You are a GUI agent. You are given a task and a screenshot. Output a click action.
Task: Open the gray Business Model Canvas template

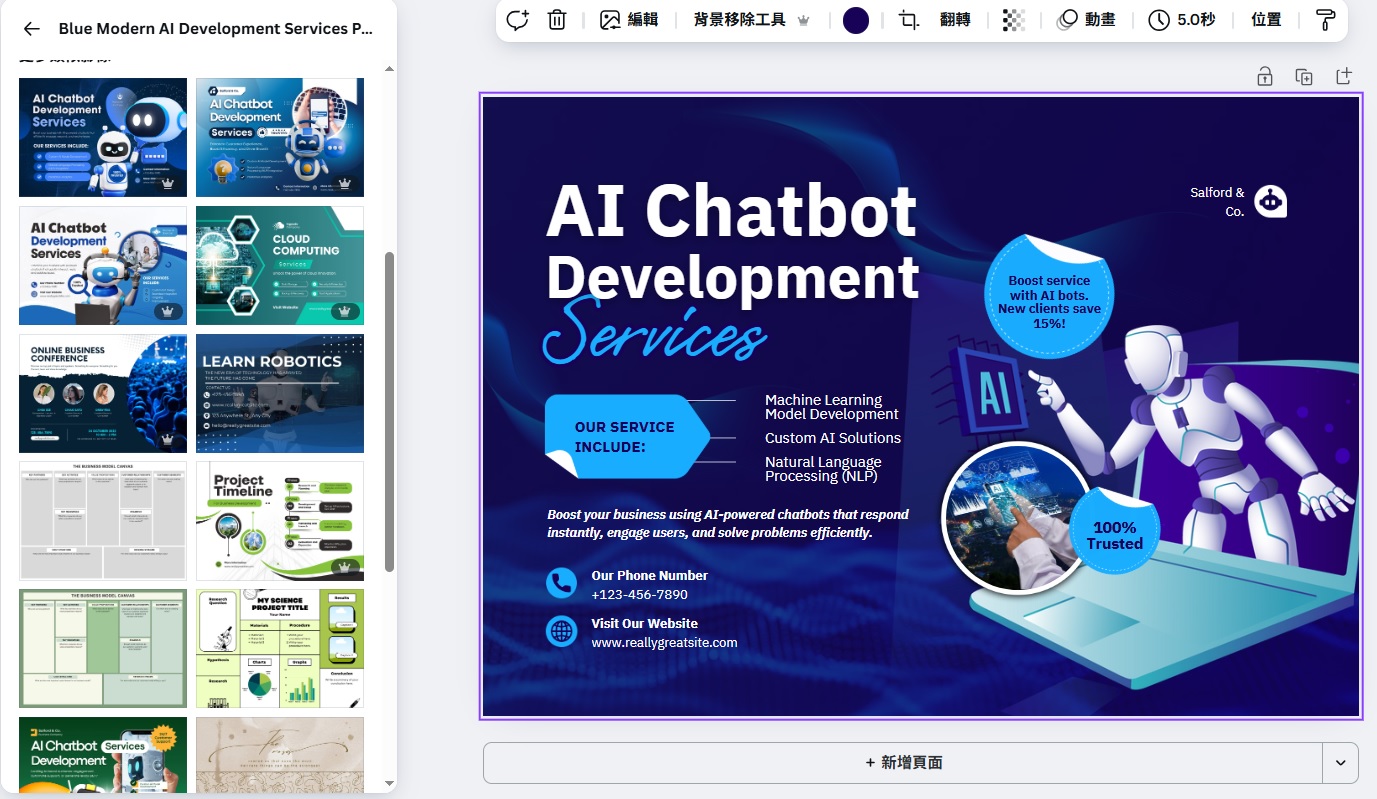pos(103,521)
